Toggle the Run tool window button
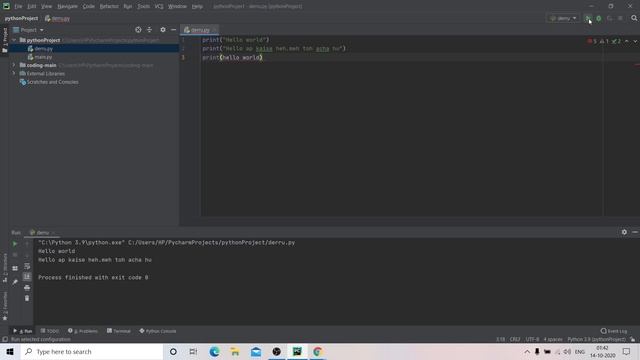 pyautogui.click(x=23, y=331)
